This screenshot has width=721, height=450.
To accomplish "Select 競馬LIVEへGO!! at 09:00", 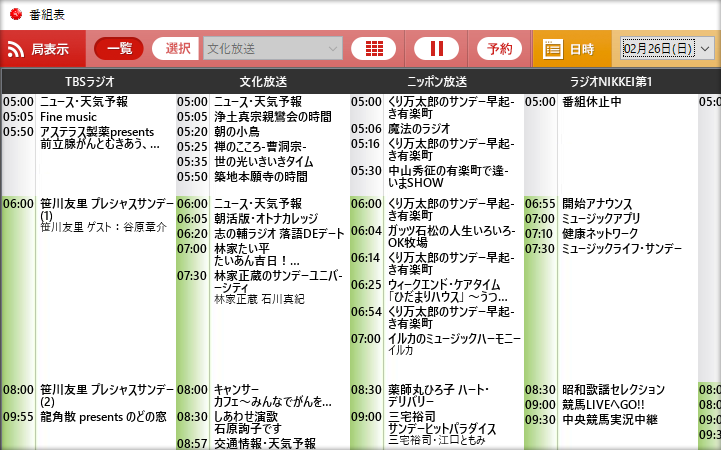I will [x=603, y=404].
